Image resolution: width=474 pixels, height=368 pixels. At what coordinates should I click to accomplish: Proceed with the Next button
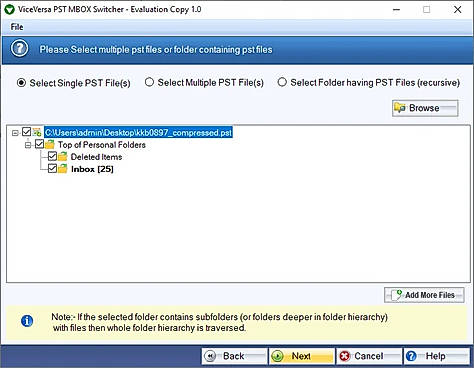(x=302, y=356)
